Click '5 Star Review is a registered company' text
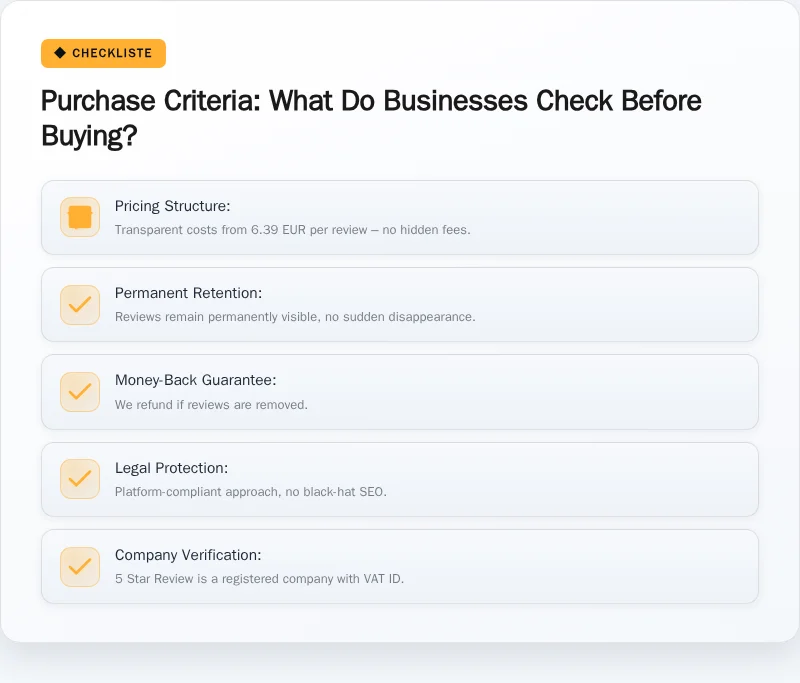 [x=259, y=579]
